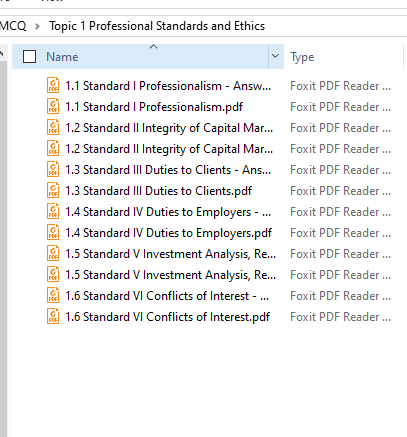This screenshot has width=407, height=437.
Task: Click Topic 1 Professional Standards and Ethics breadcrumb
Action: (157, 26)
